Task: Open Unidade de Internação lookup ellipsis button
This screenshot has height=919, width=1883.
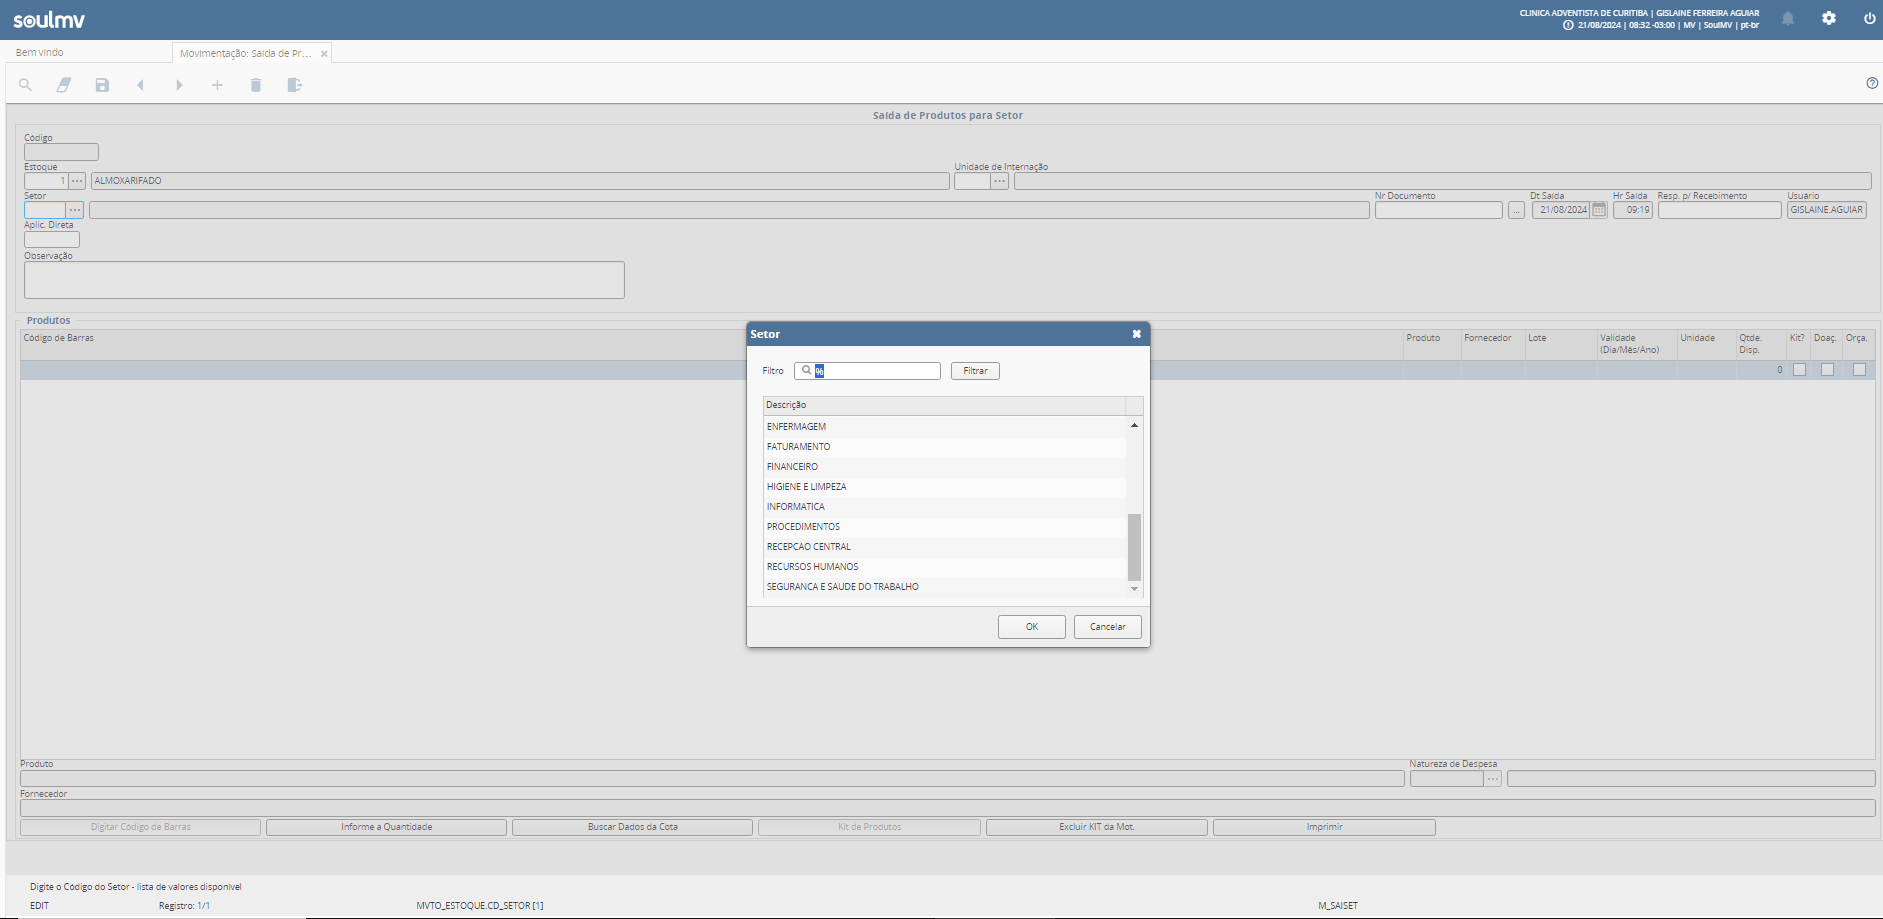Action: coord(999,181)
